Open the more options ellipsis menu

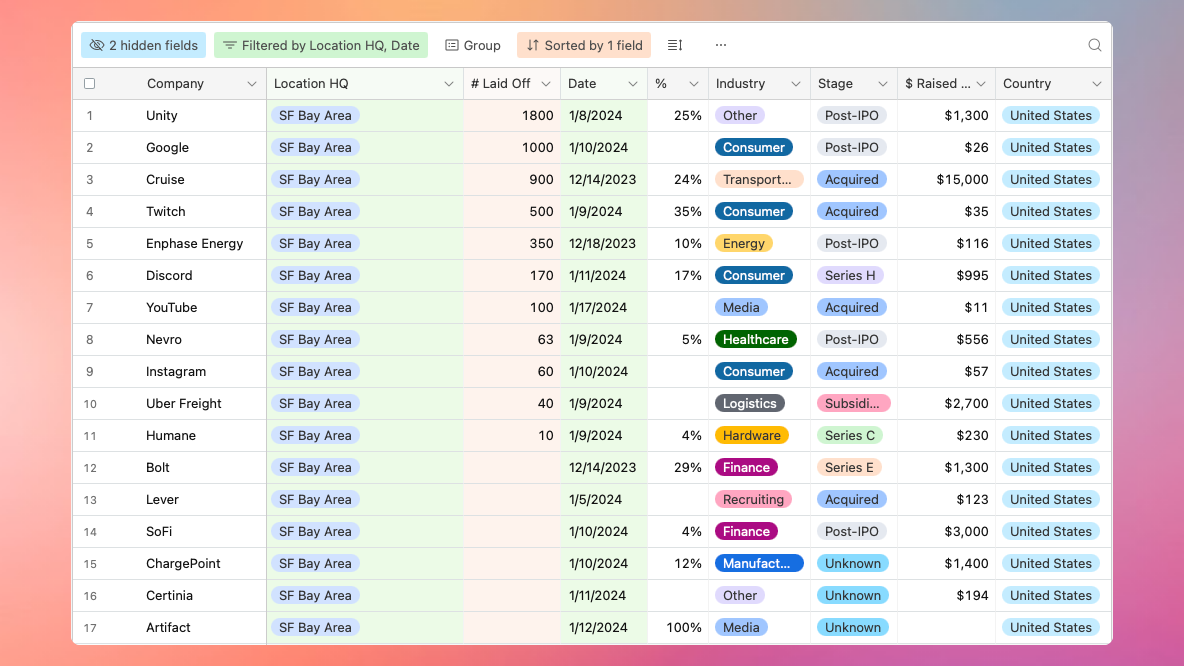tap(721, 45)
